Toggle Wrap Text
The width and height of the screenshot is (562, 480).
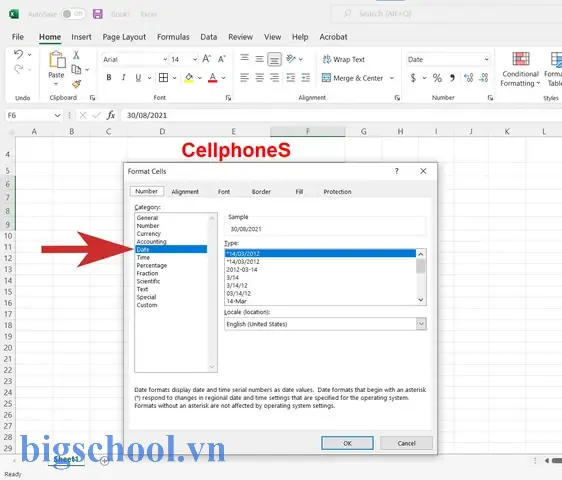344,60
